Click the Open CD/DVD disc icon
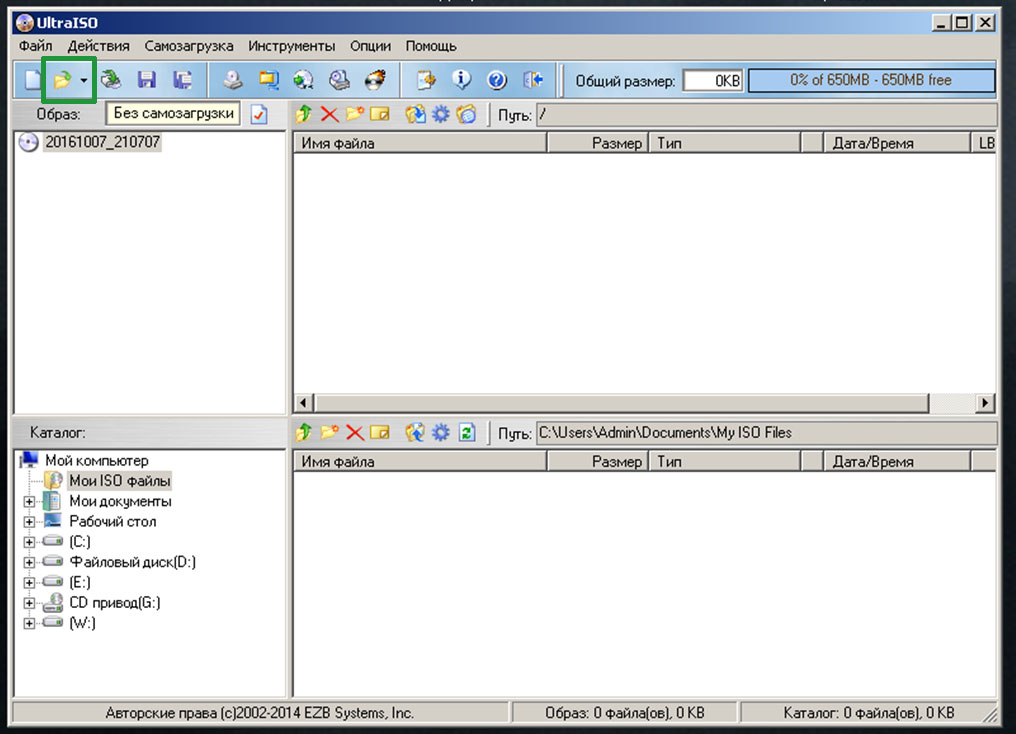Image resolution: width=1016 pixels, height=734 pixels. 111,80
